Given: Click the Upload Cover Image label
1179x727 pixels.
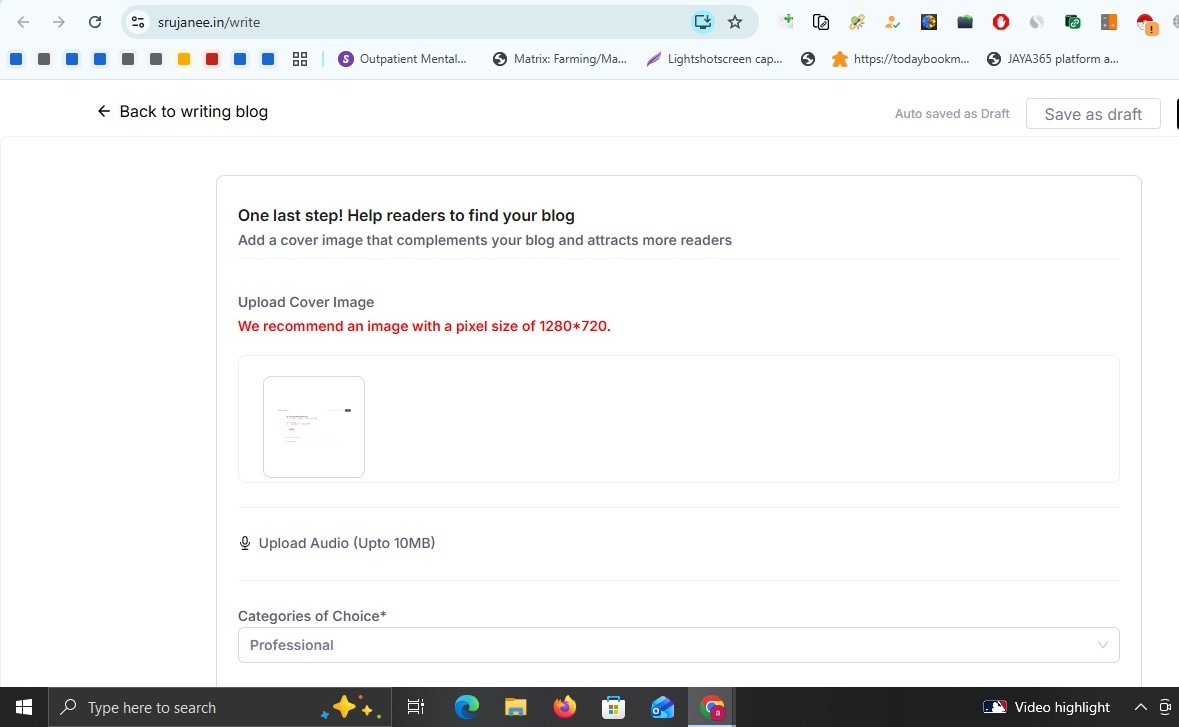Looking at the screenshot, I should click(x=306, y=302).
